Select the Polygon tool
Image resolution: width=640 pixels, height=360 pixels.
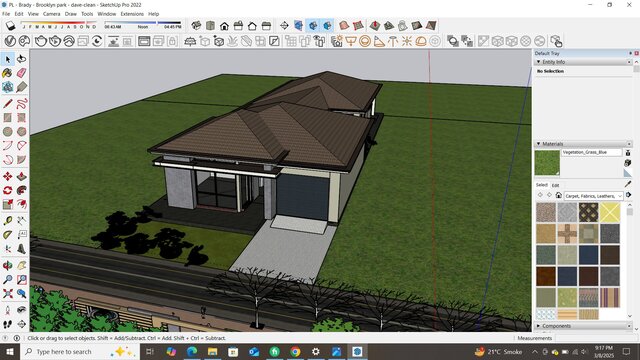pos(22,131)
